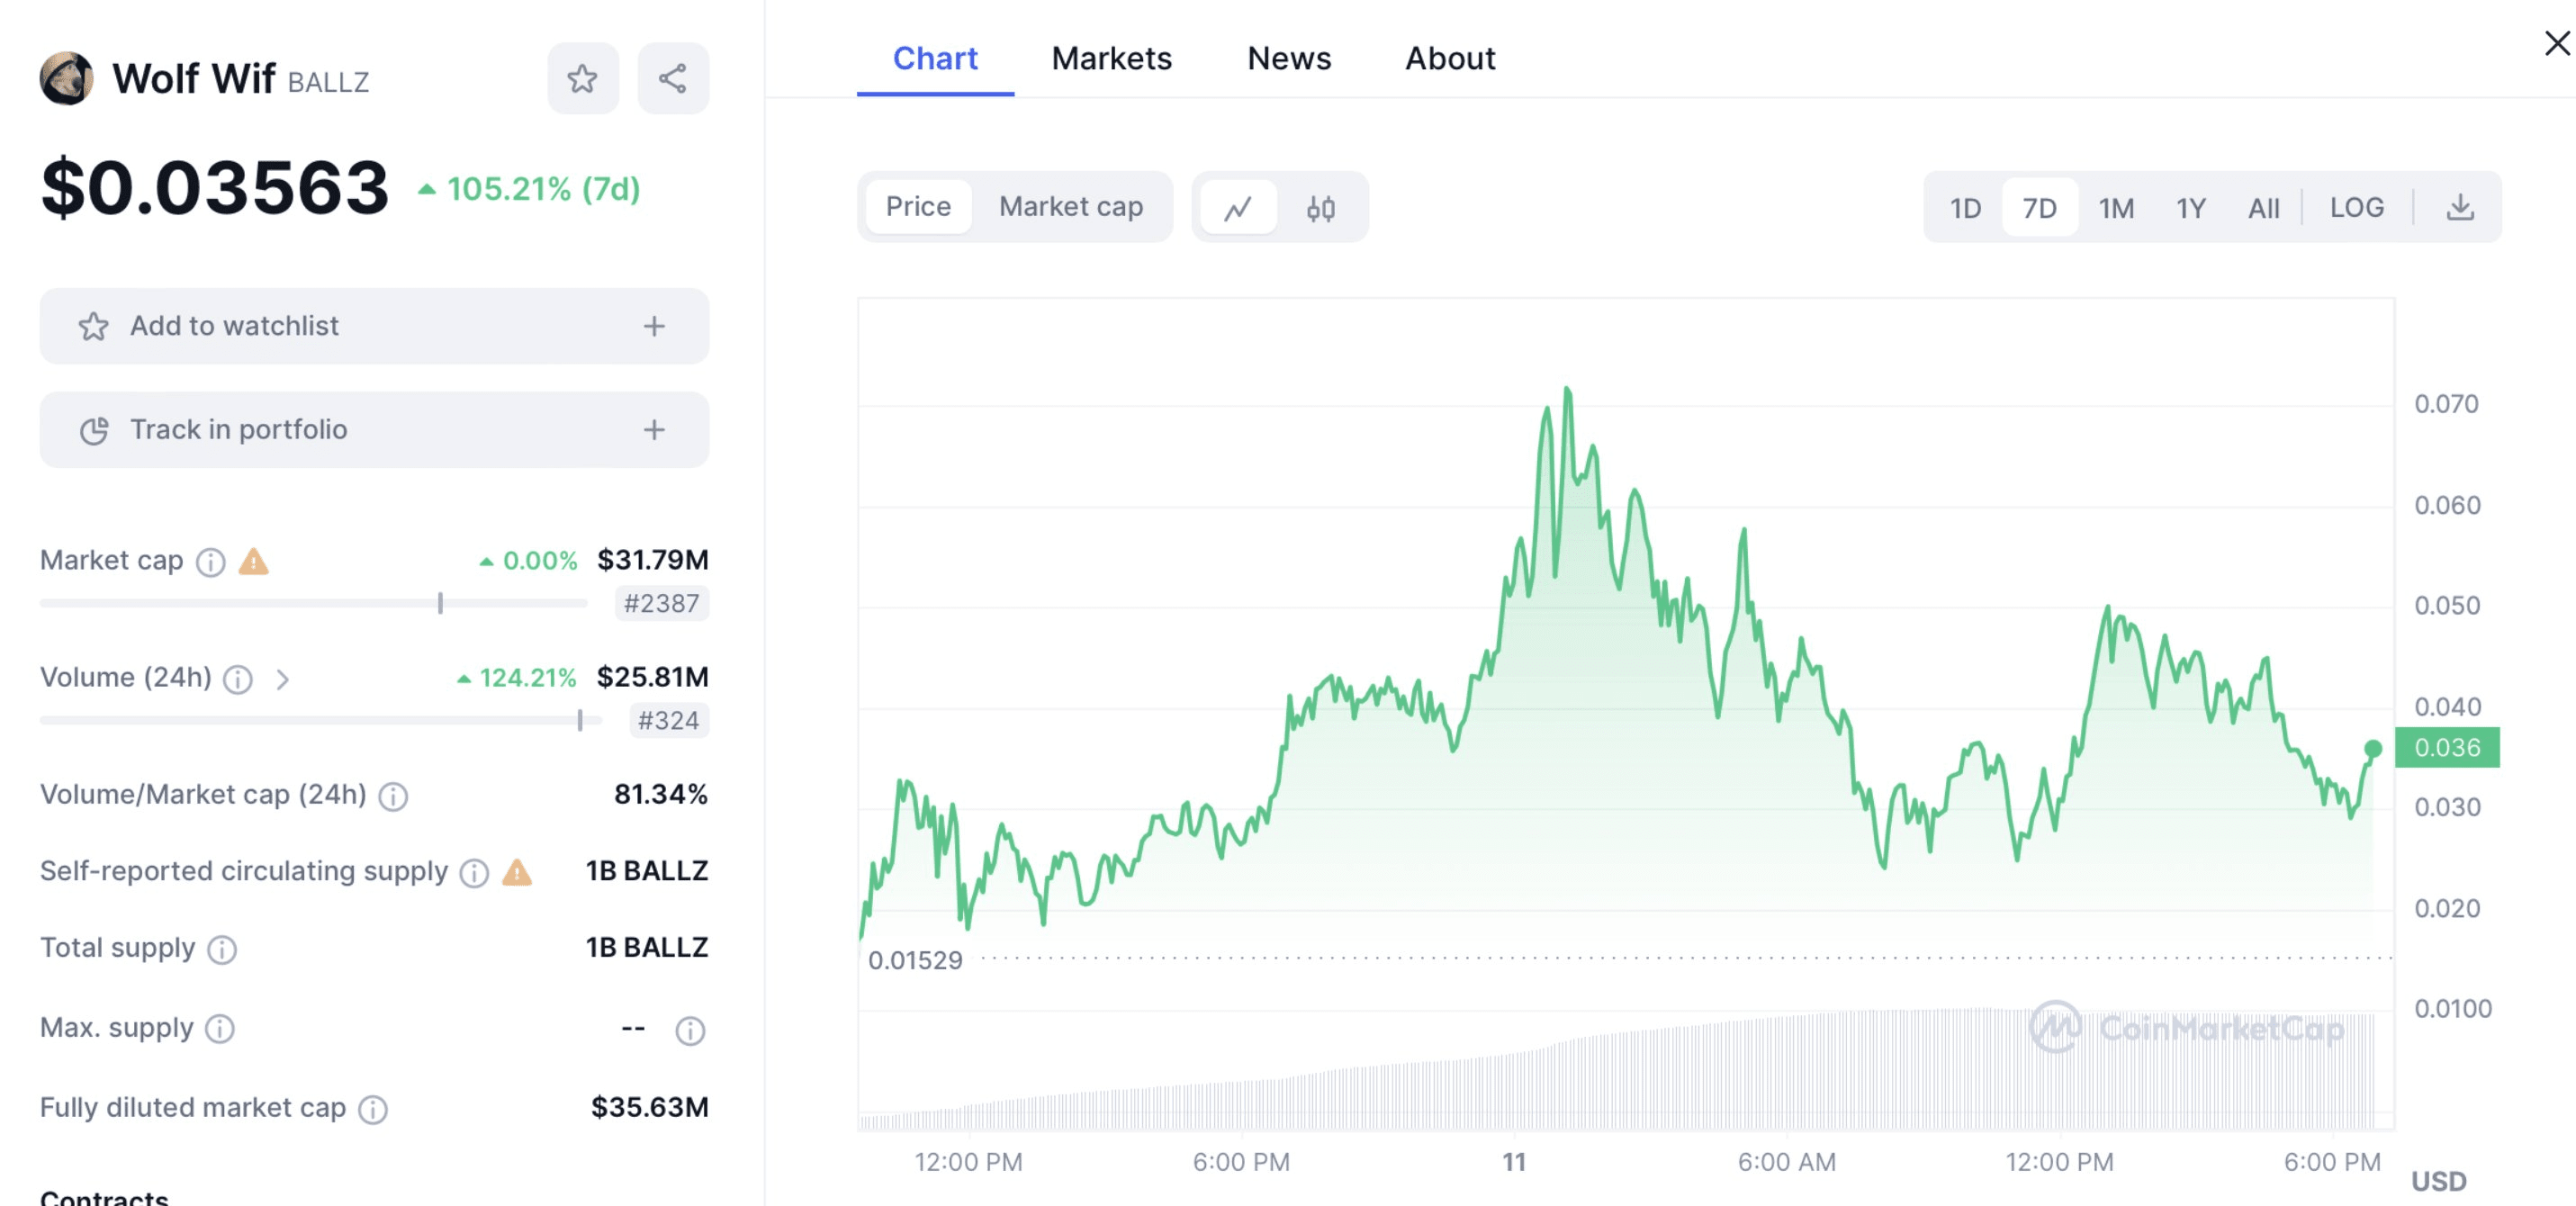Viewport: 2576px width, 1206px height.
Task: Expand Volume (24h) details chevron
Action: 283,680
